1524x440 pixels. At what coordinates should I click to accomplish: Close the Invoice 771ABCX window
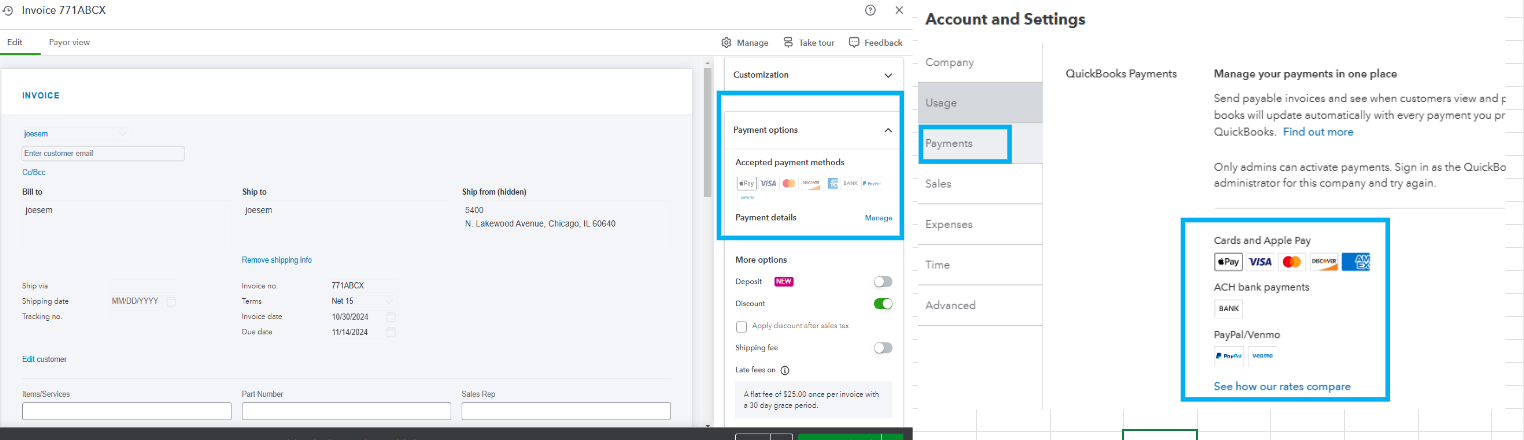pyautogui.click(x=898, y=10)
